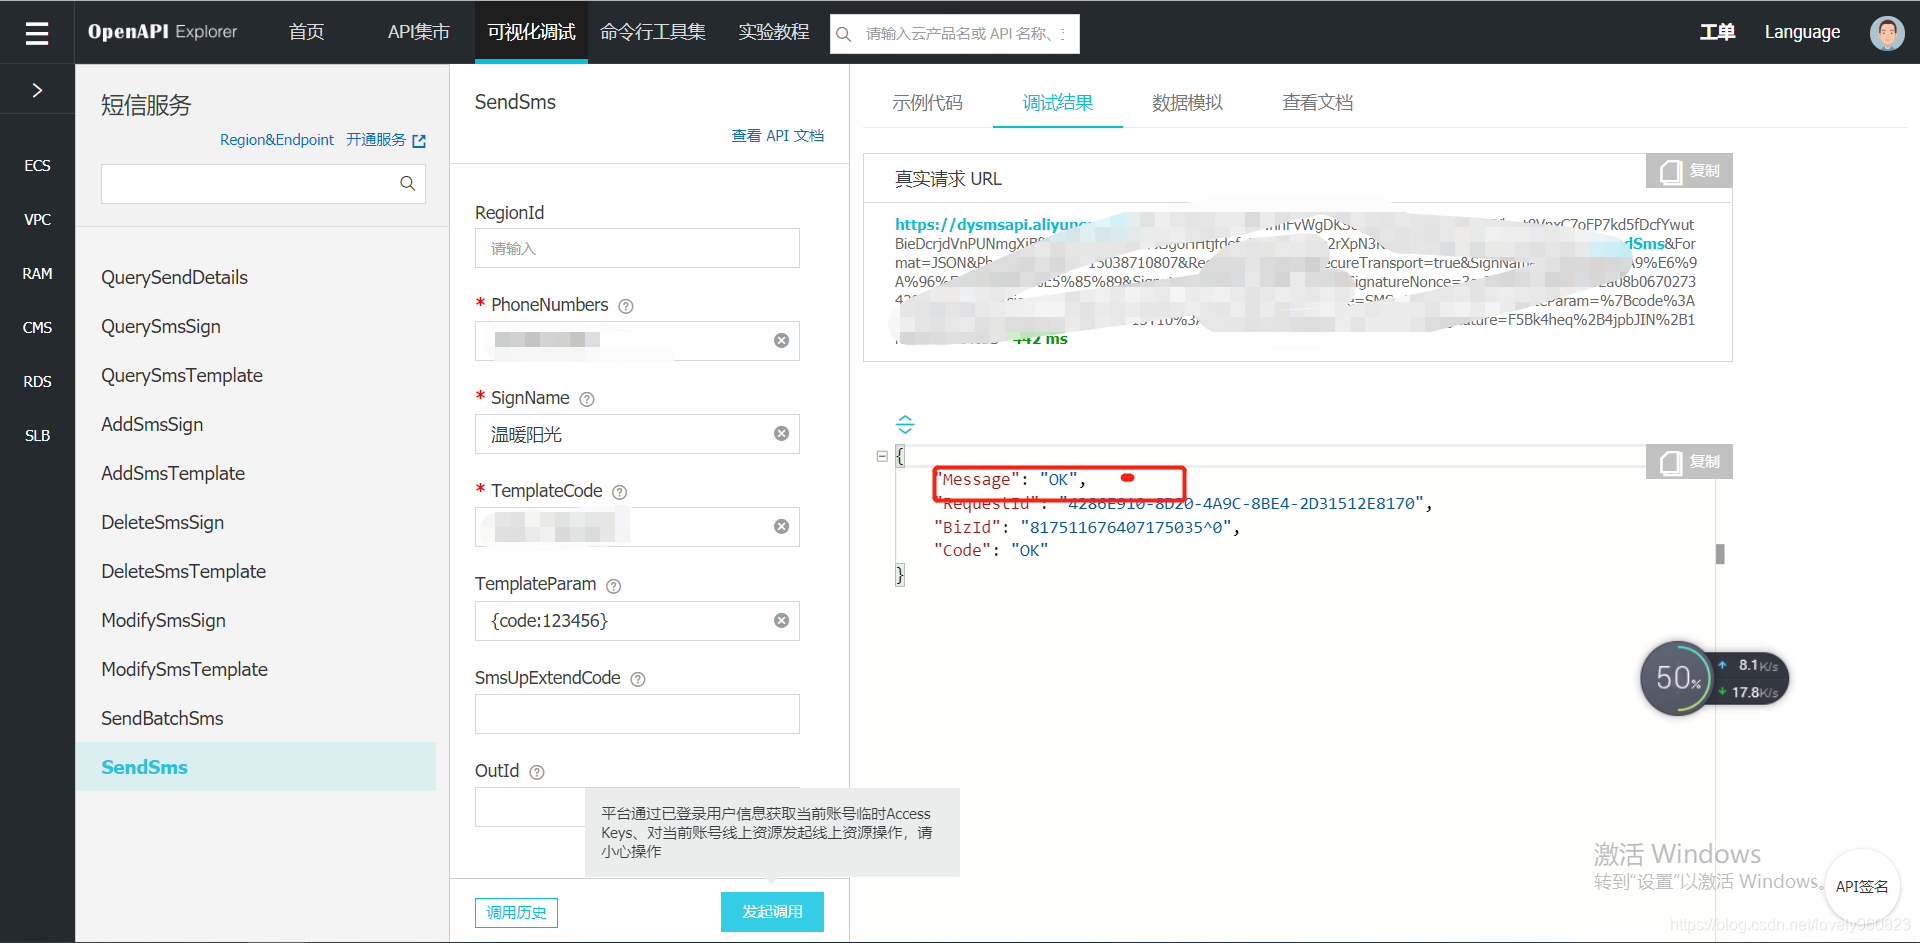Select DeleteSmsSign API
Image resolution: width=1920 pixels, height=943 pixels.
[162, 522]
